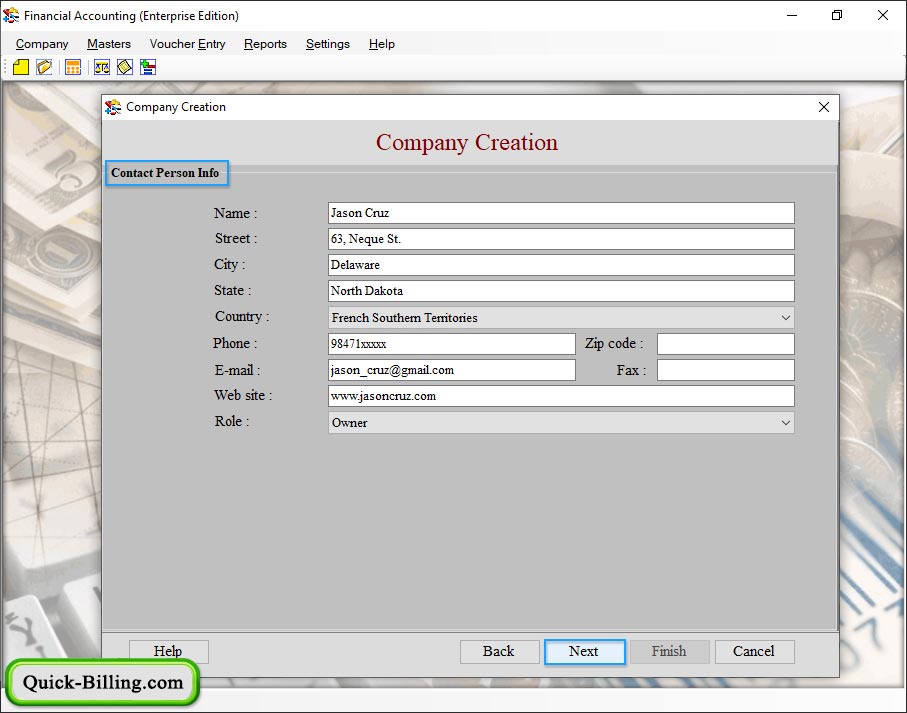Click the Web site input field
Screen dimensions: 907x713
coord(561,396)
